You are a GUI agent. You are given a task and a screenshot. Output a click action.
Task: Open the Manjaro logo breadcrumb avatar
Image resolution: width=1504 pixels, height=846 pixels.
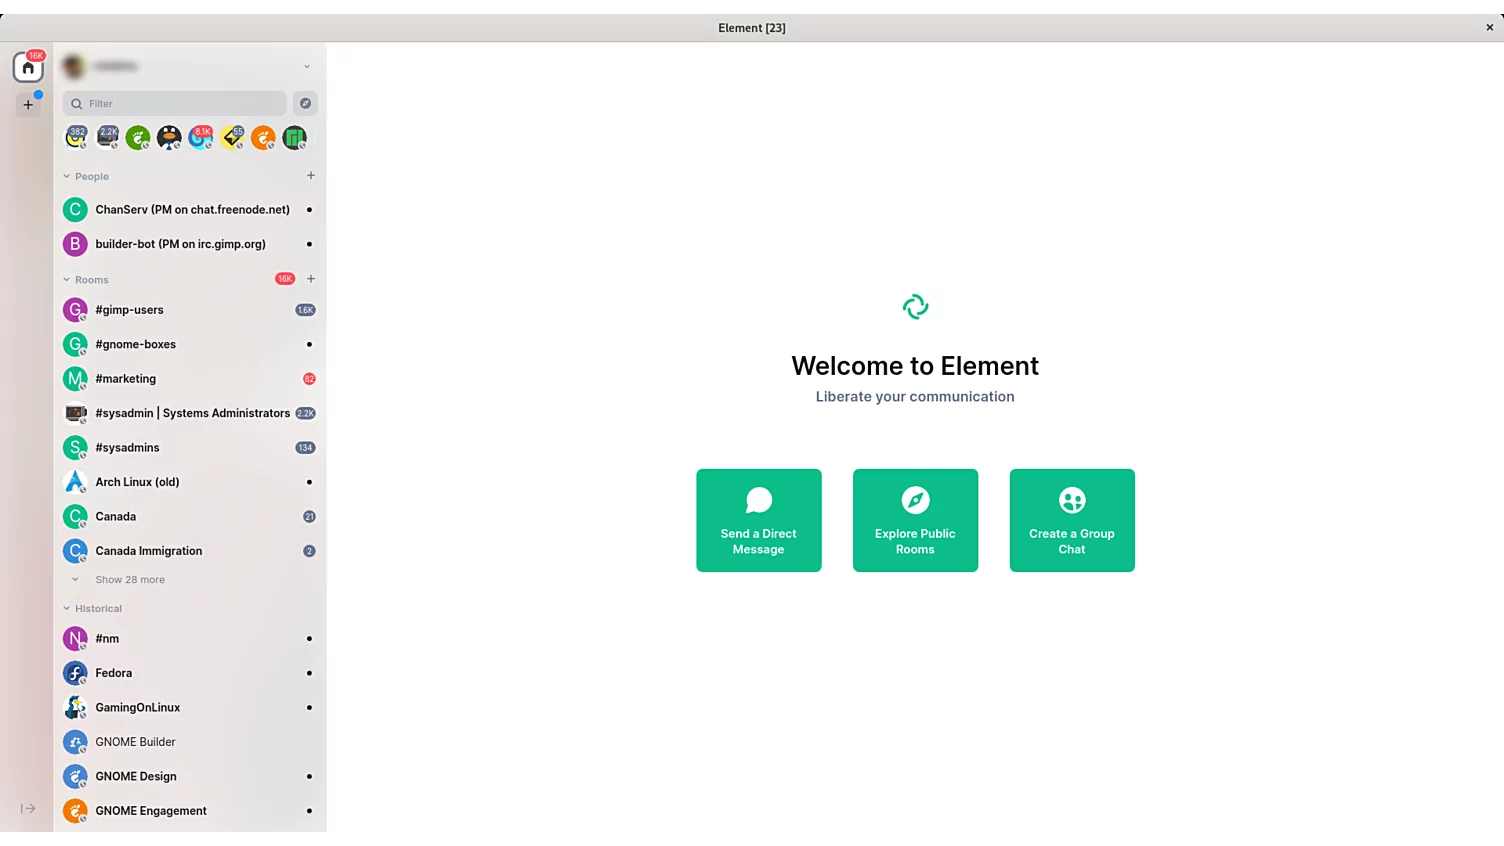click(x=294, y=138)
